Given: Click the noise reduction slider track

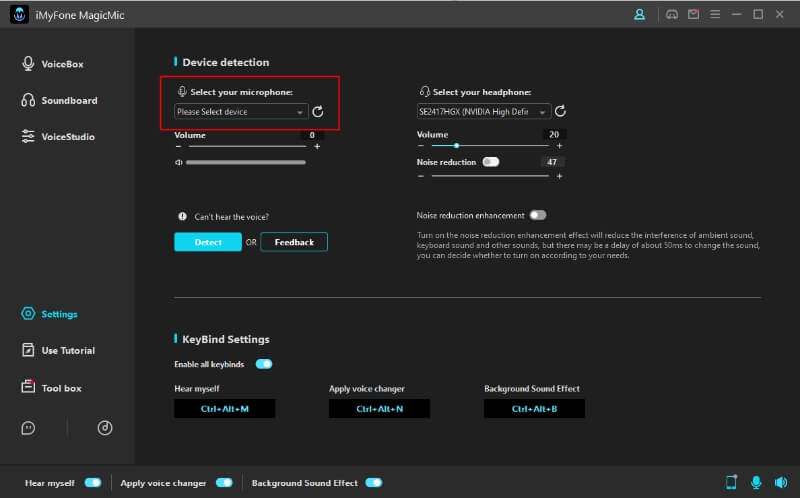Looking at the screenshot, I should 490,176.
